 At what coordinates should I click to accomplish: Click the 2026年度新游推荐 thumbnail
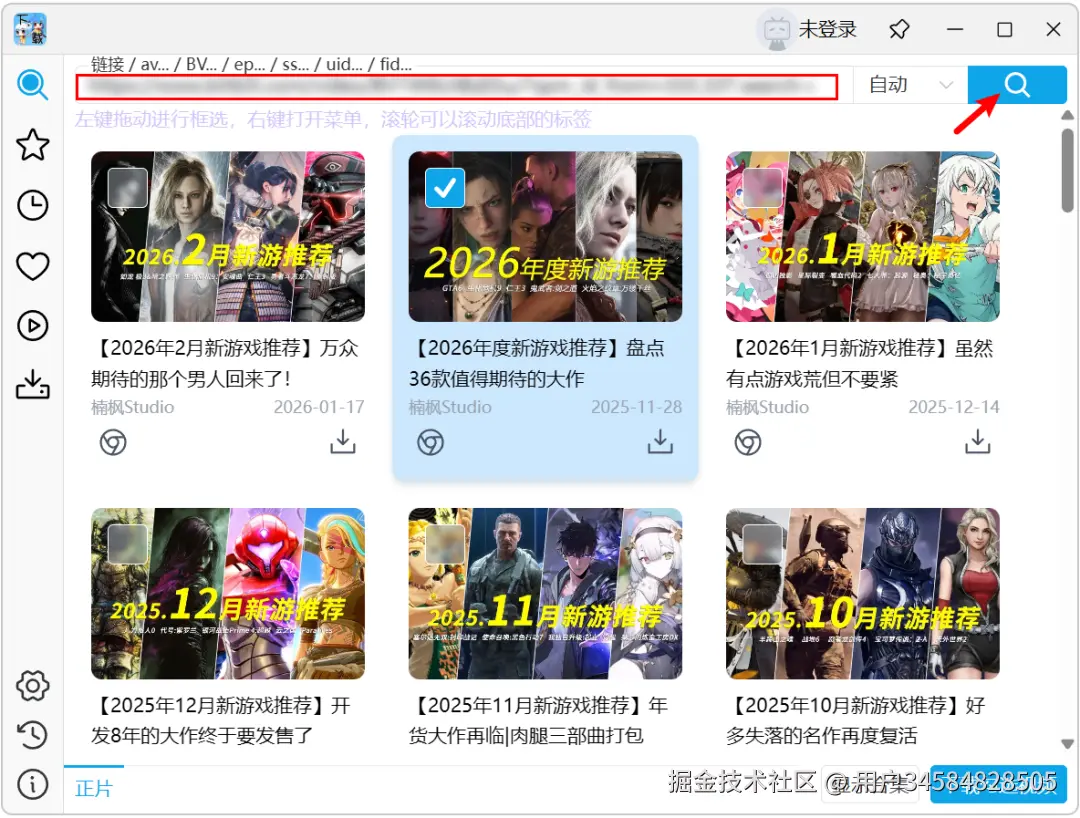pos(546,237)
